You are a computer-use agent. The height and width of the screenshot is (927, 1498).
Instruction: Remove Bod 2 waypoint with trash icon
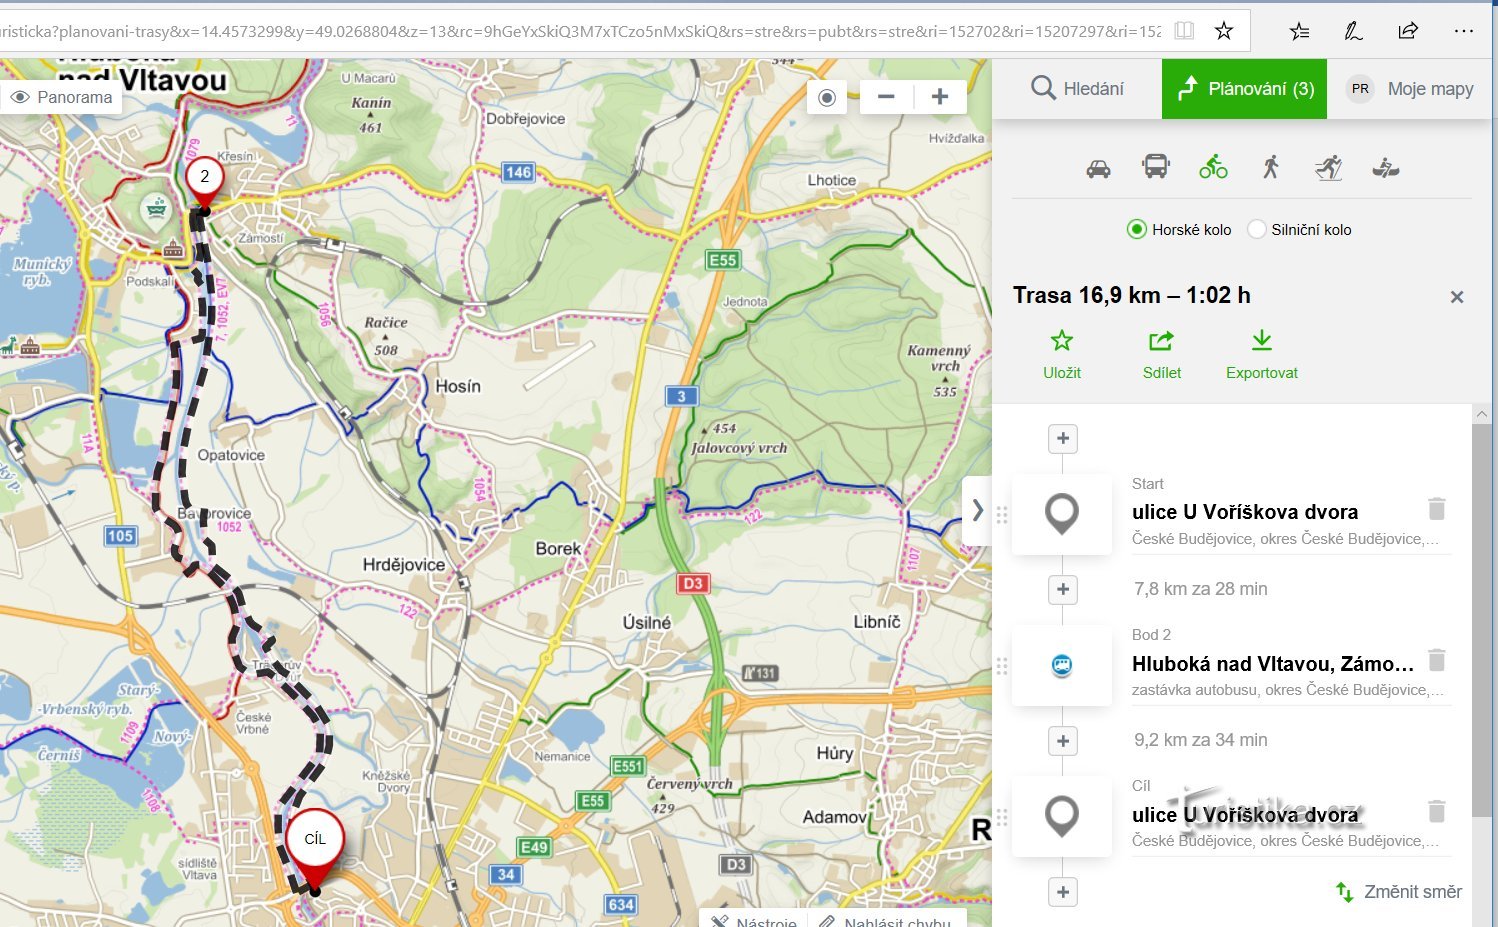[x=1436, y=660]
